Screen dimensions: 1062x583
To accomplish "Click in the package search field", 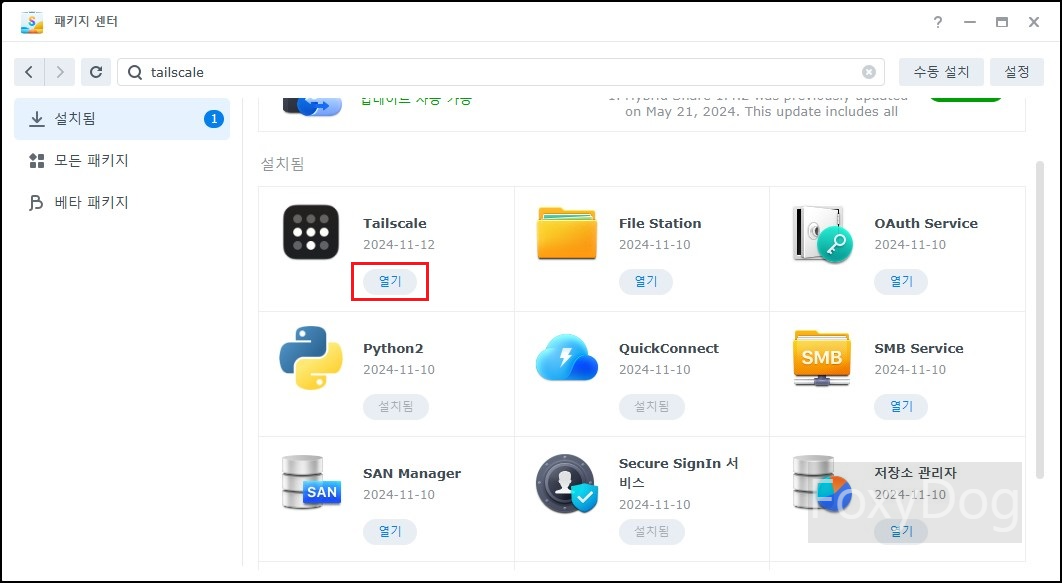I will pyautogui.click(x=501, y=72).
